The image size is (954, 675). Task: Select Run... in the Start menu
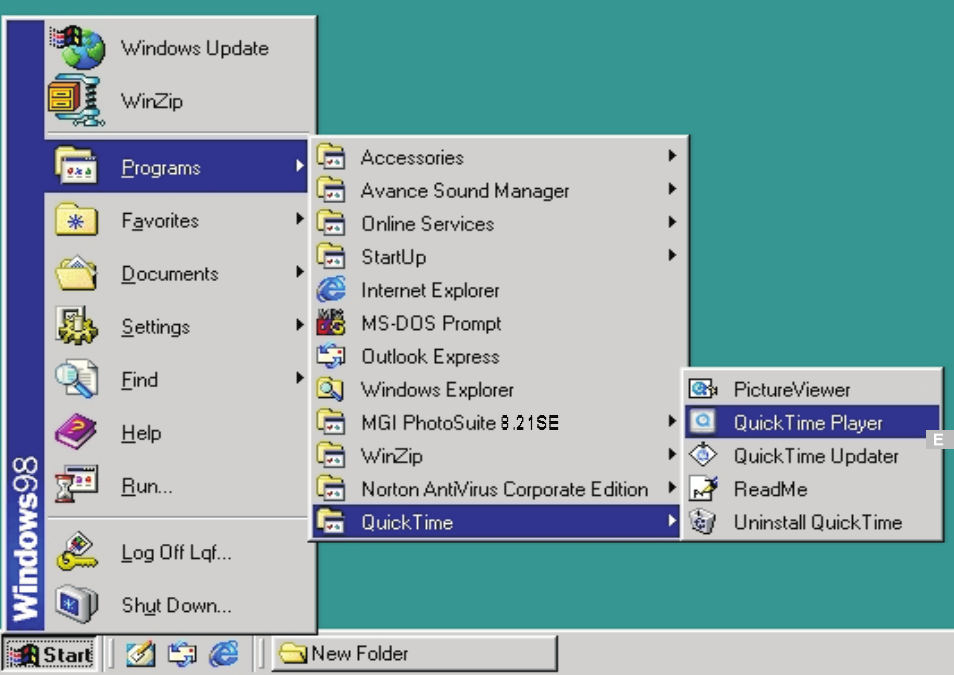tap(176, 485)
